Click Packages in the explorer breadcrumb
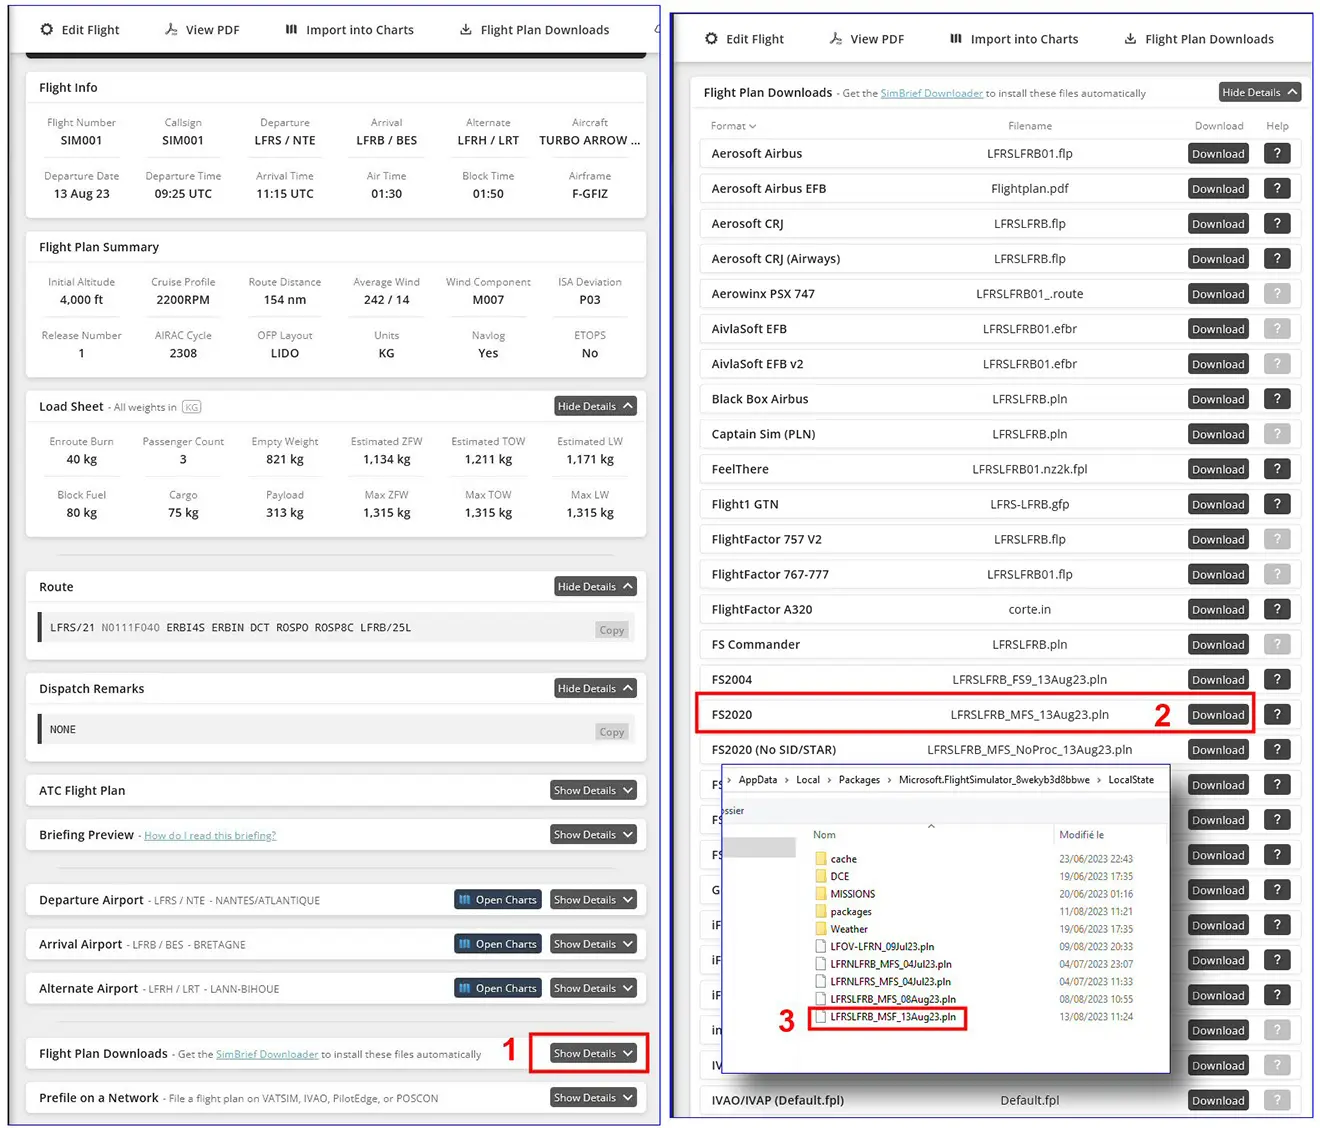The width and height of the screenshot is (1320, 1128). [x=859, y=780]
